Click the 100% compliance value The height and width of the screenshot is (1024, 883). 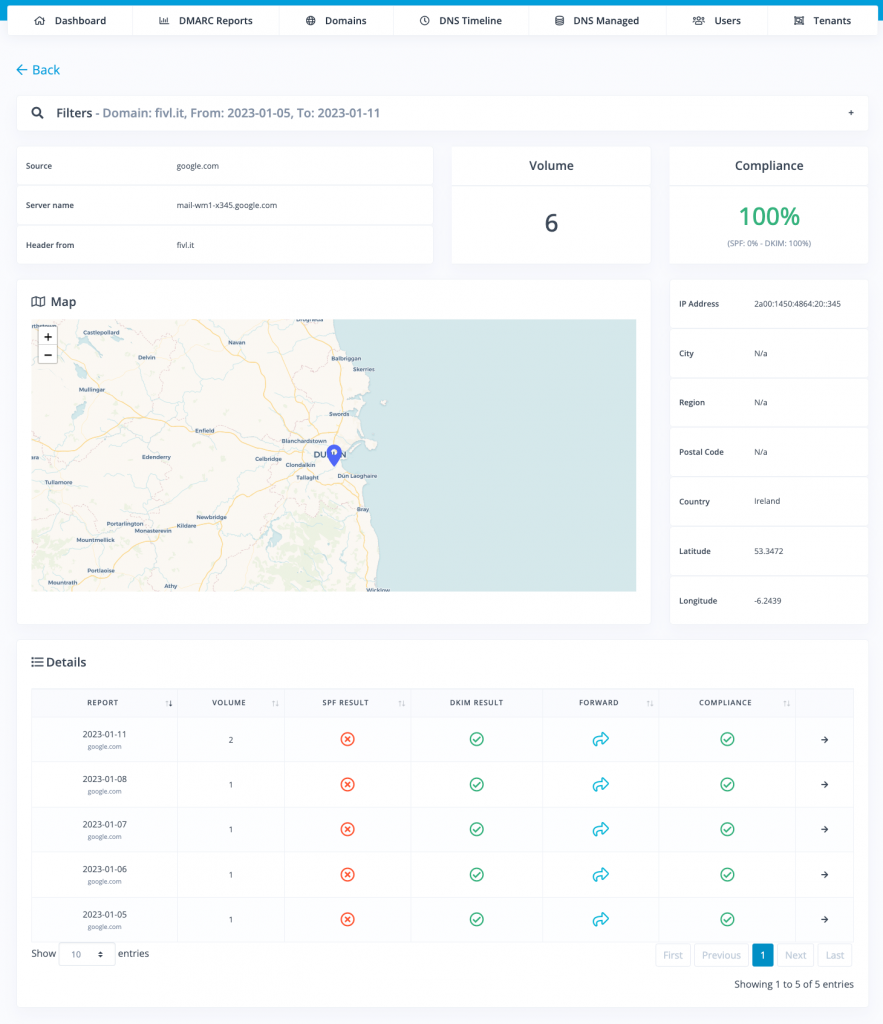pyautogui.click(x=769, y=217)
